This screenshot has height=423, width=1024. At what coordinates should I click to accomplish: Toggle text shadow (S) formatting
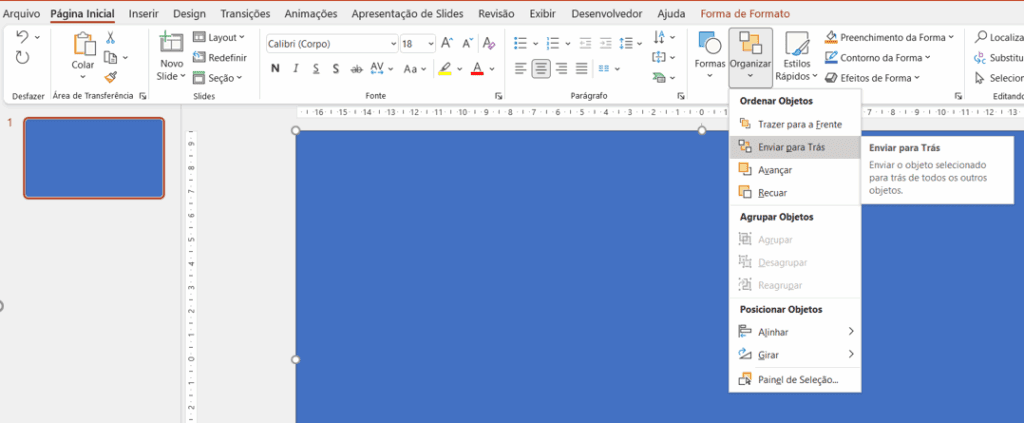[336, 69]
